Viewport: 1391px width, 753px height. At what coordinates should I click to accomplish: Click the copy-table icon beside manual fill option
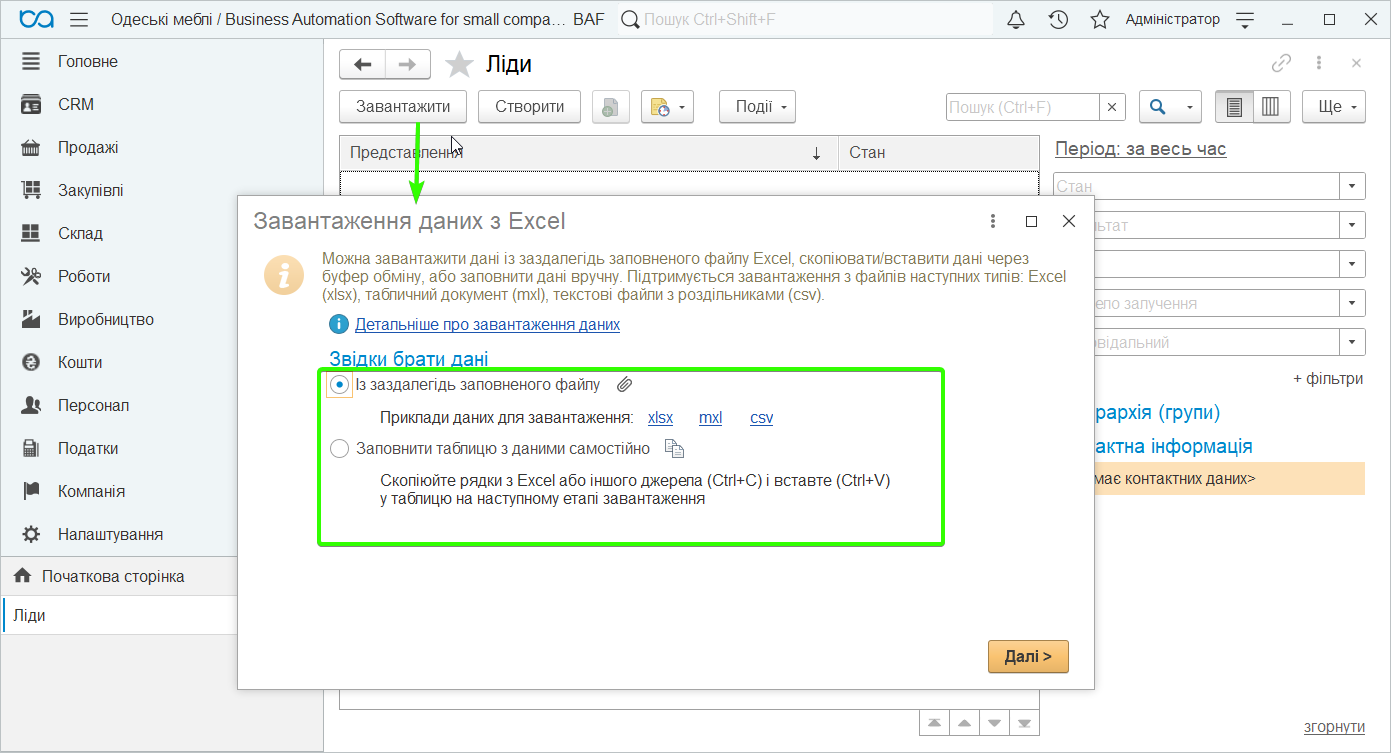point(675,448)
